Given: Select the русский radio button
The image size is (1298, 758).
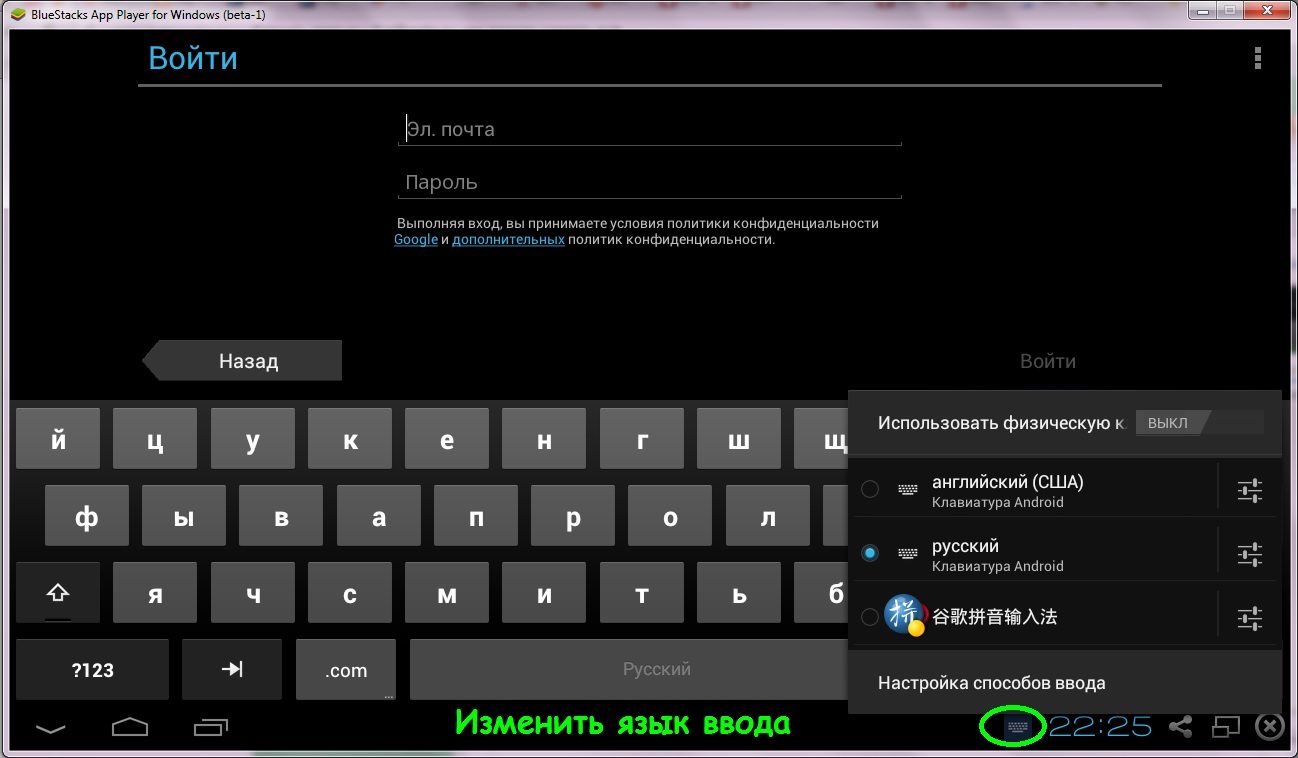Looking at the screenshot, I should 870,553.
